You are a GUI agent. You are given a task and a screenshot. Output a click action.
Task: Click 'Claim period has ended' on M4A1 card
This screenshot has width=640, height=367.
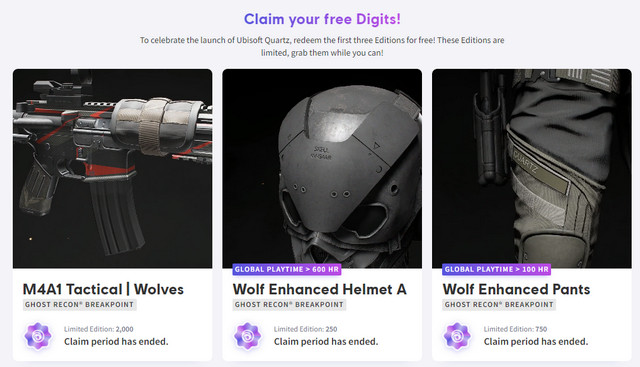pyautogui.click(x=116, y=342)
